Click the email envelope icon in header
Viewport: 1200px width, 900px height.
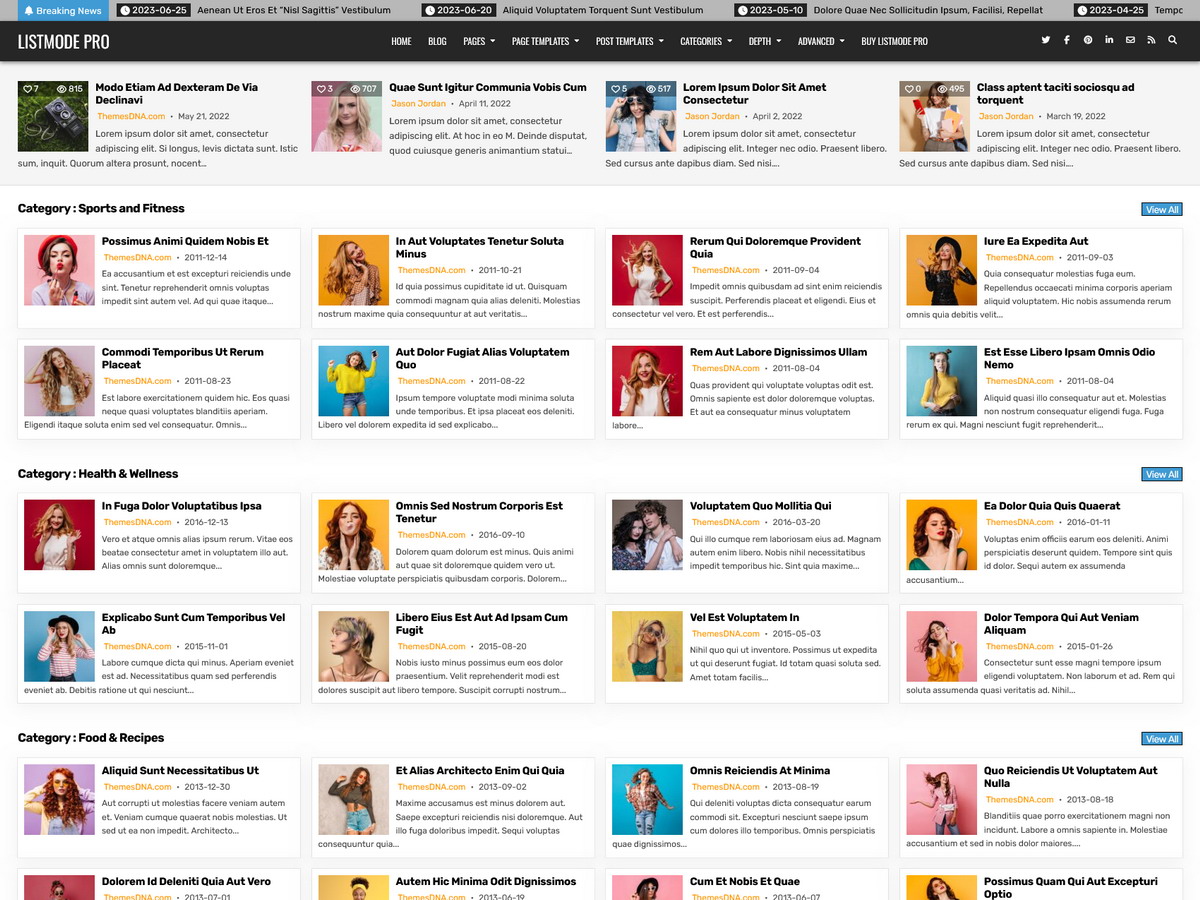point(1130,41)
